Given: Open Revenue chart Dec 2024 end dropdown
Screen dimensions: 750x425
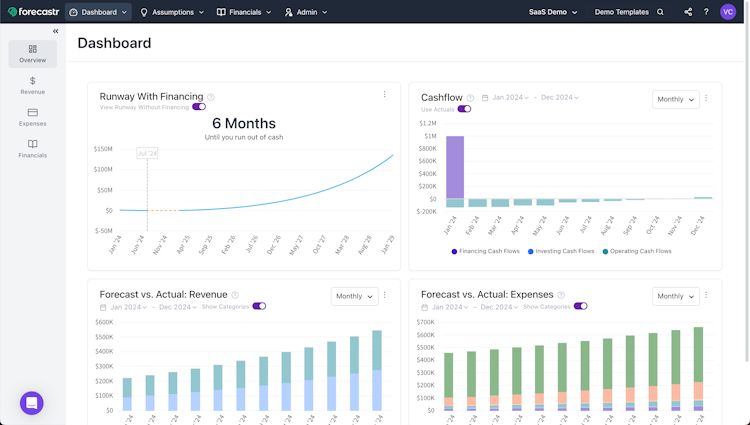Looking at the screenshot, I should point(177,307).
